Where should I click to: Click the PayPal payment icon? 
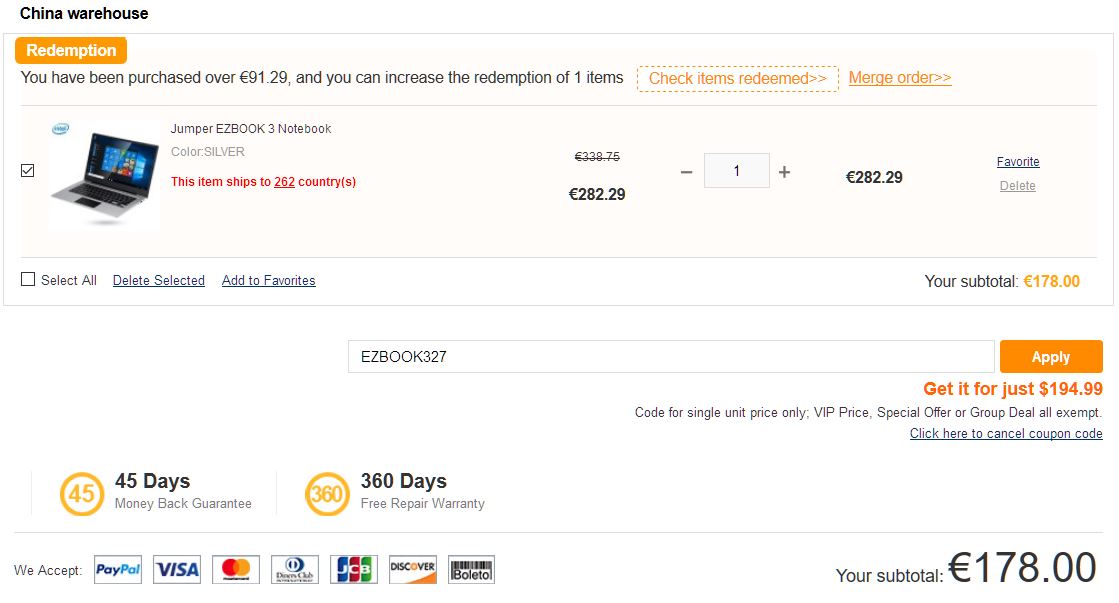pos(118,570)
